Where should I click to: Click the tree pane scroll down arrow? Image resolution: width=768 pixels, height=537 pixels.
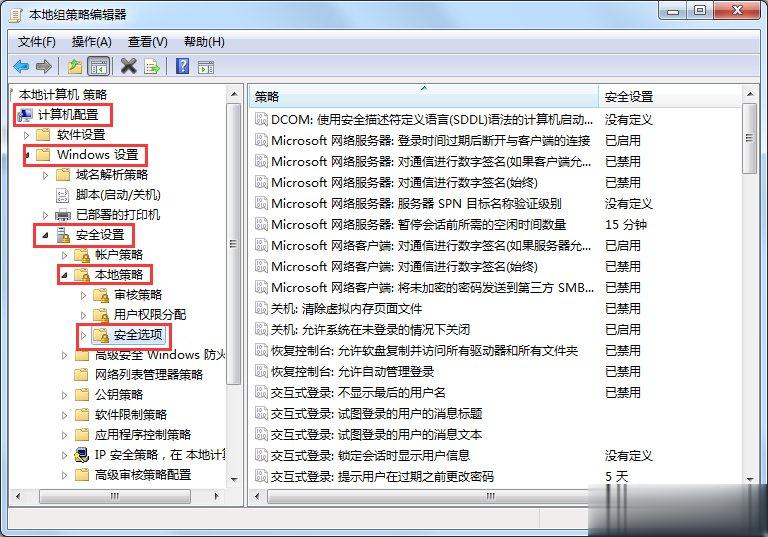234,479
